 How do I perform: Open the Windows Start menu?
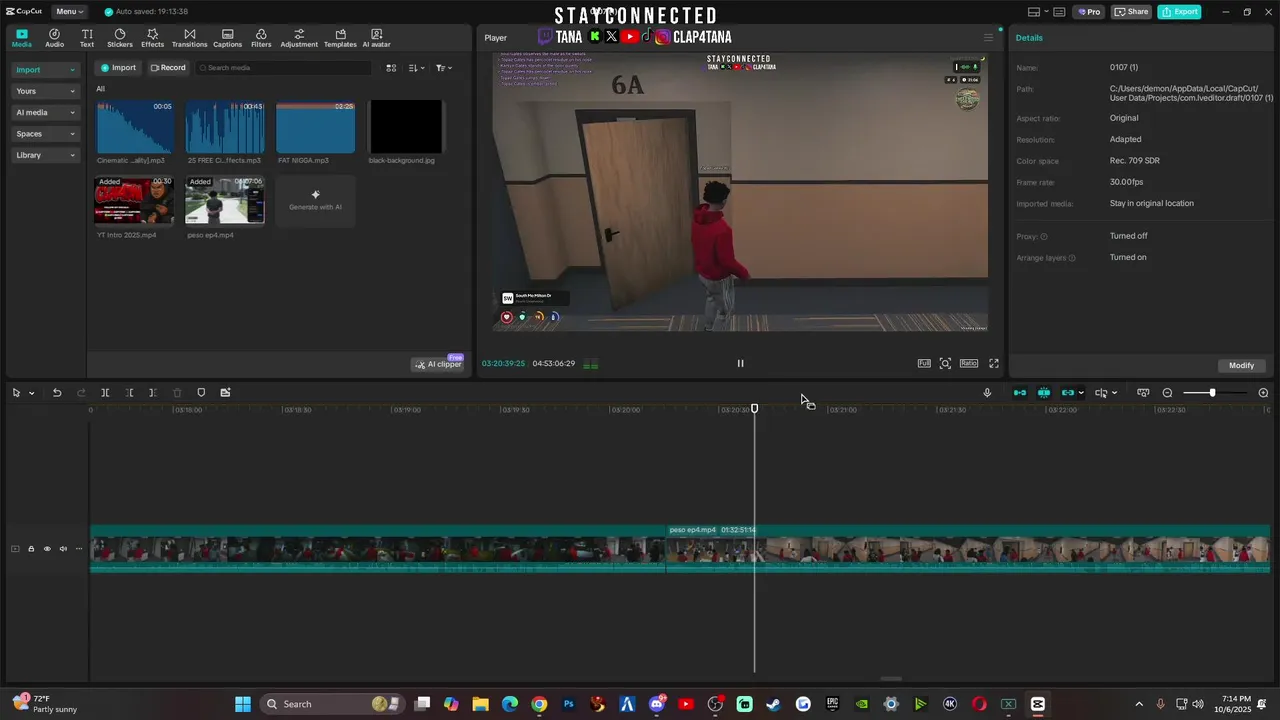pyautogui.click(x=243, y=704)
